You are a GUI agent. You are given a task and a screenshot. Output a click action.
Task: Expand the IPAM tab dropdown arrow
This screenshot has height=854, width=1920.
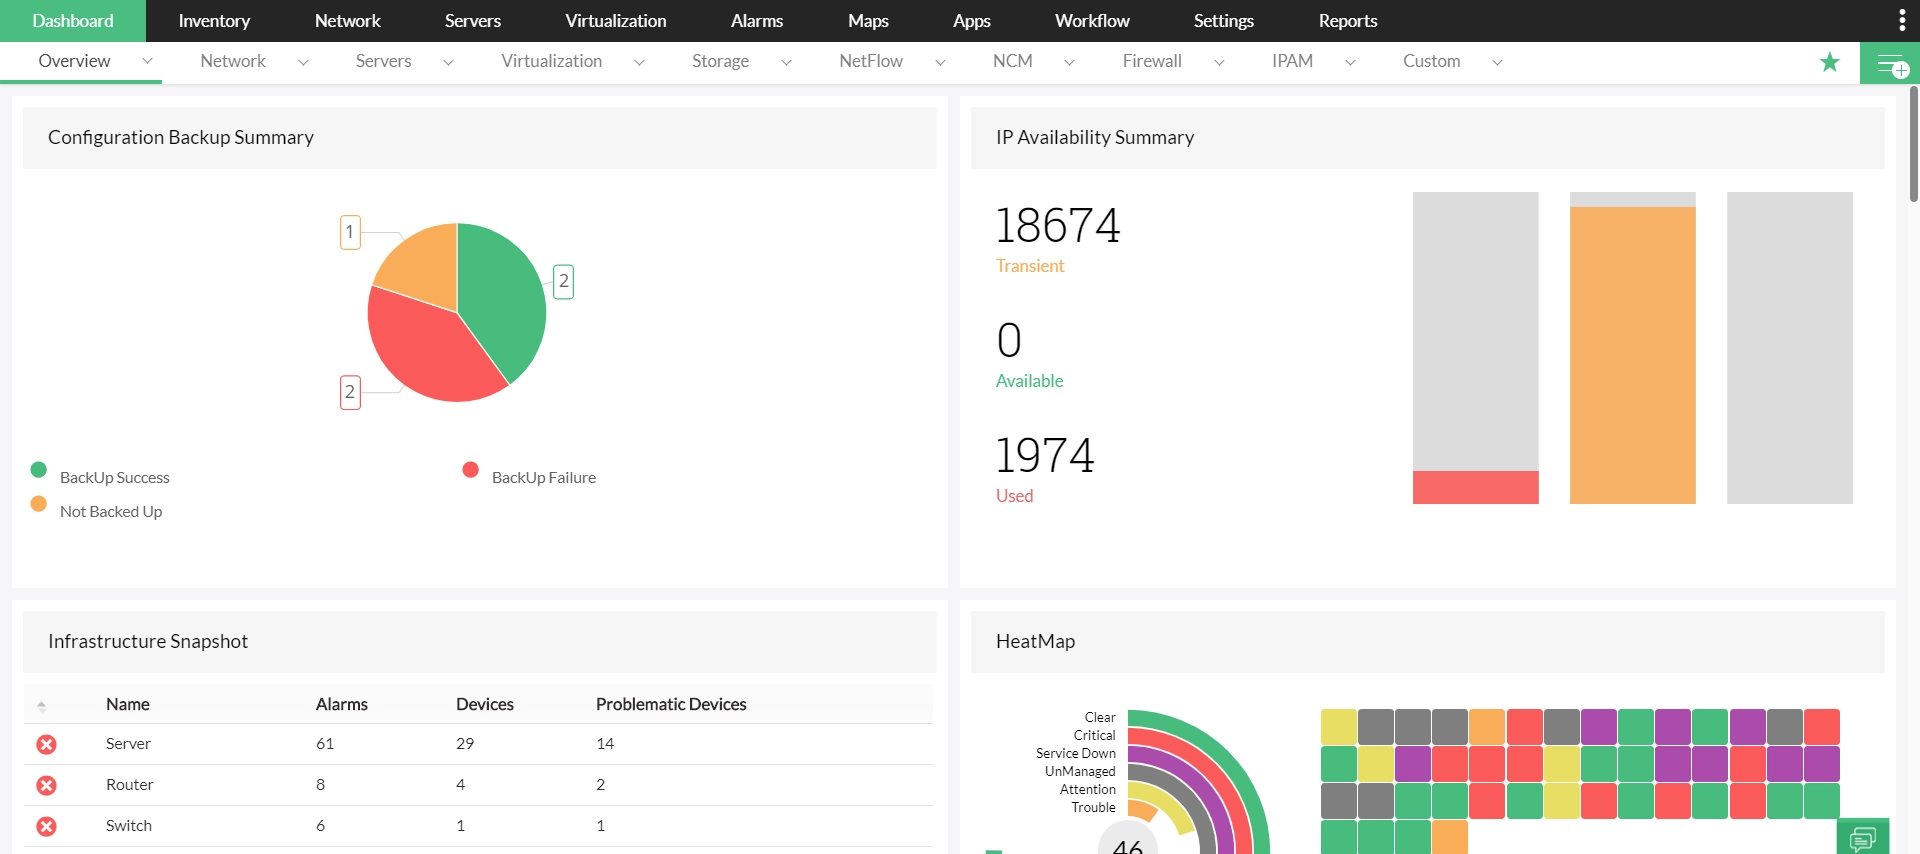click(x=1350, y=62)
